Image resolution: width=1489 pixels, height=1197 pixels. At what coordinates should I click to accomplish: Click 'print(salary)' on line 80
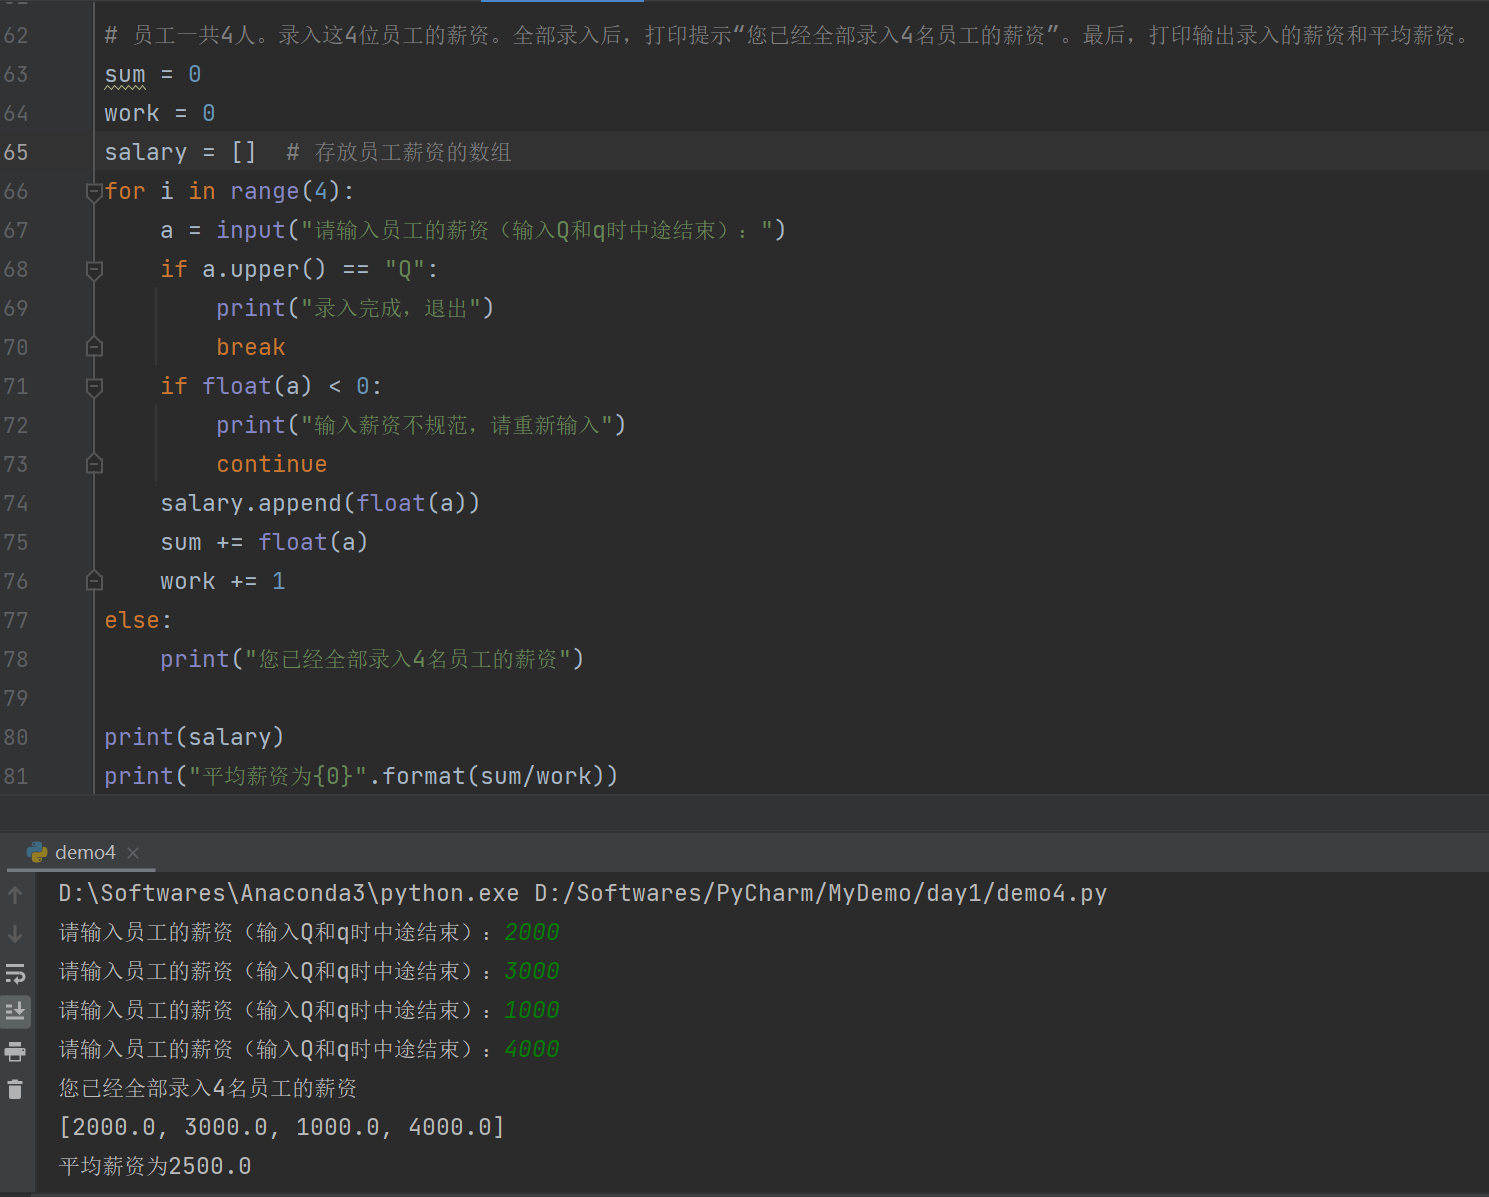point(194,737)
